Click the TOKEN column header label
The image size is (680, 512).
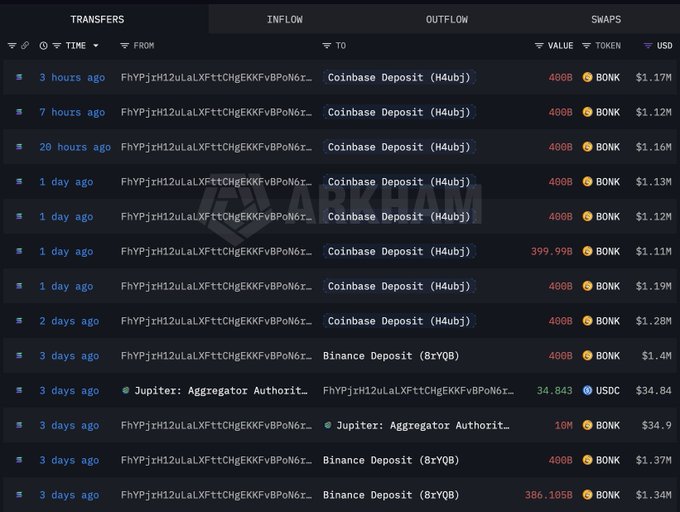[608, 46]
